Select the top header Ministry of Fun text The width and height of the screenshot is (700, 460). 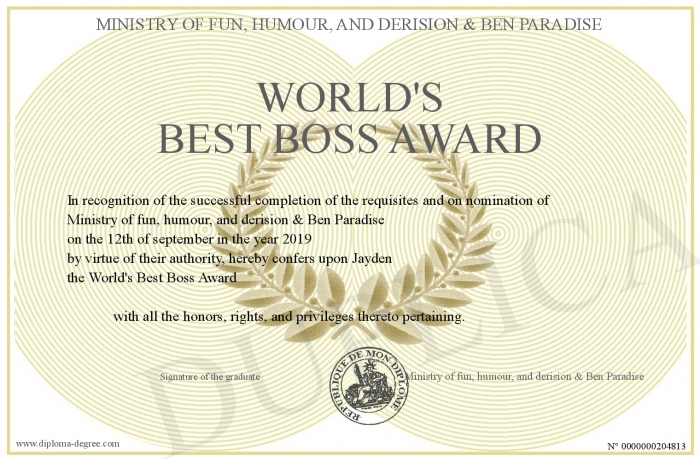pos(349,23)
